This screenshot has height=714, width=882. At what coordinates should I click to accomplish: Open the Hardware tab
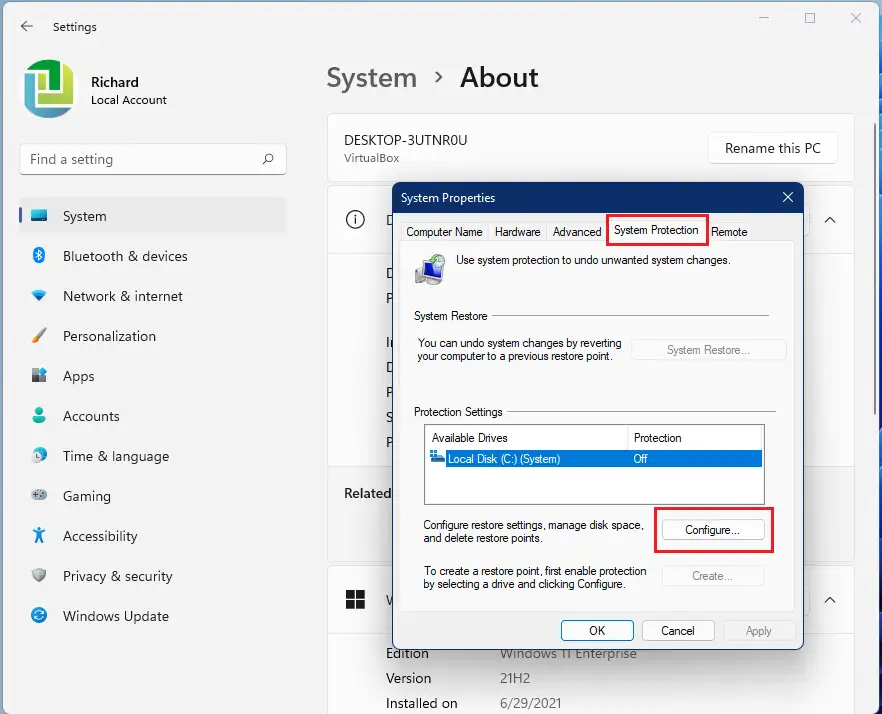[518, 232]
